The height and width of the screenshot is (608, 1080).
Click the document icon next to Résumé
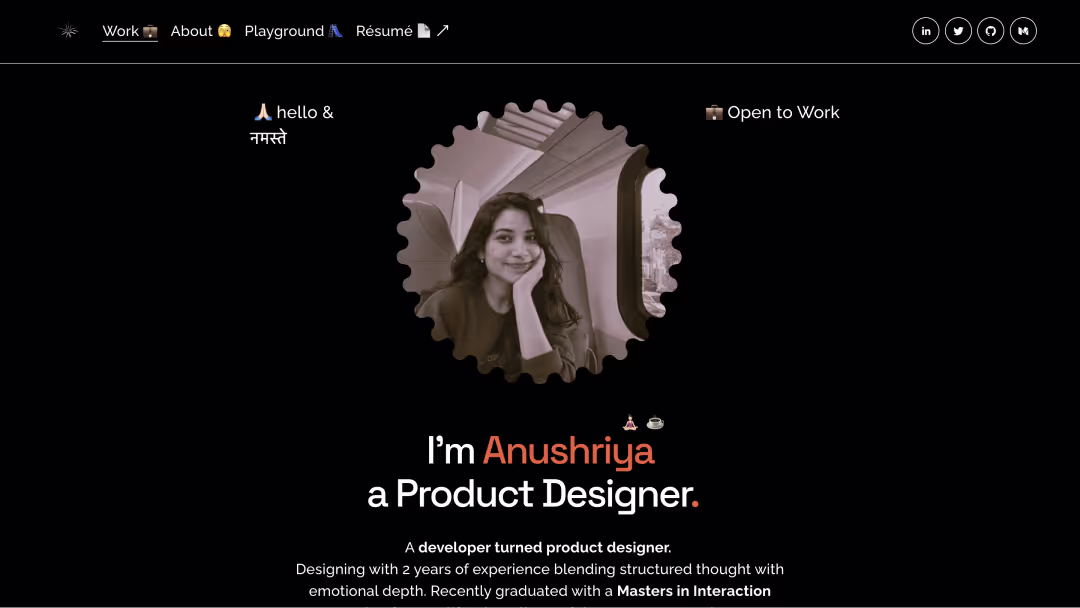424,31
